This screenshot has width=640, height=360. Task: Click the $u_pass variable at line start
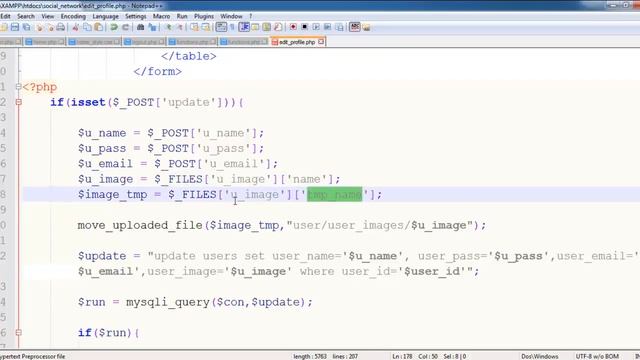102,149
